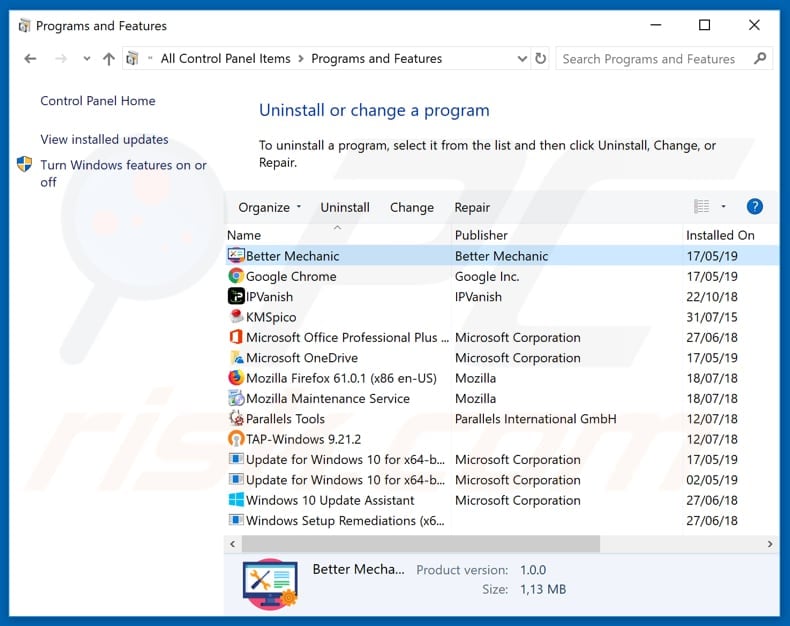
Task: Click the IPVanish program icon
Action: click(x=236, y=296)
